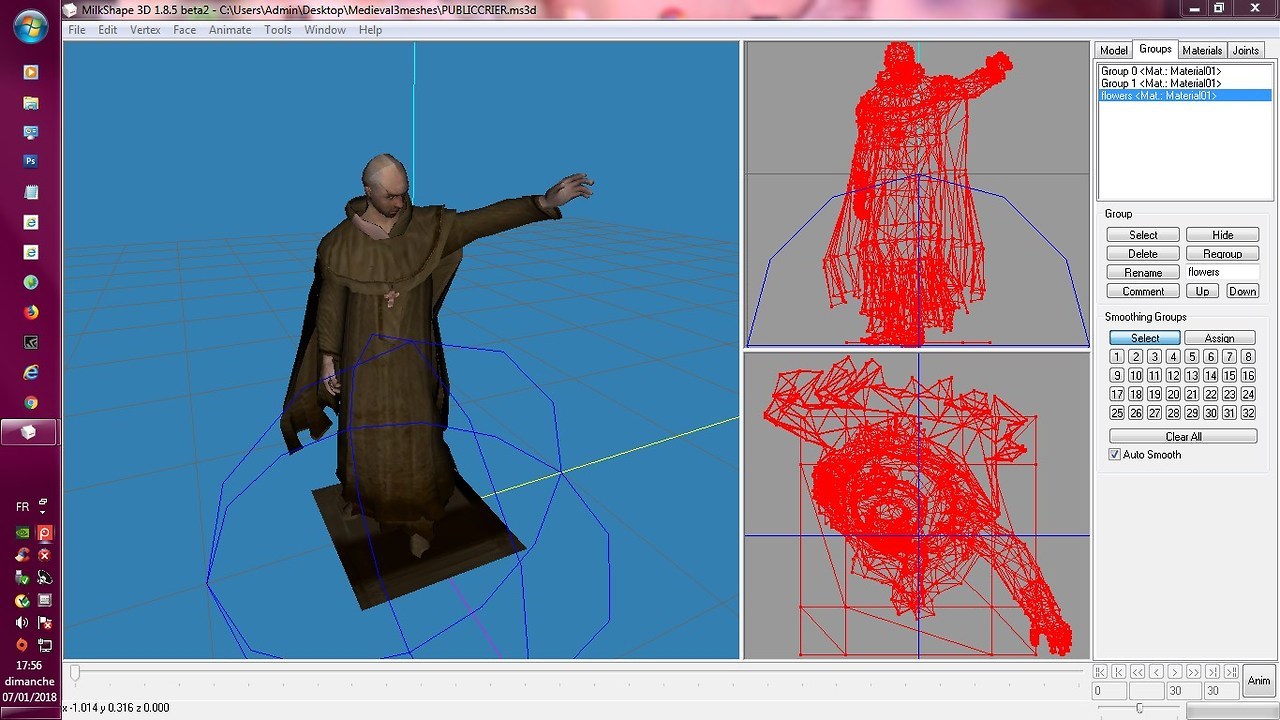The height and width of the screenshot is (720, 1280).
Task: Toggle the Auto Smooth checkbox
Action: [x=1115, y=455]
